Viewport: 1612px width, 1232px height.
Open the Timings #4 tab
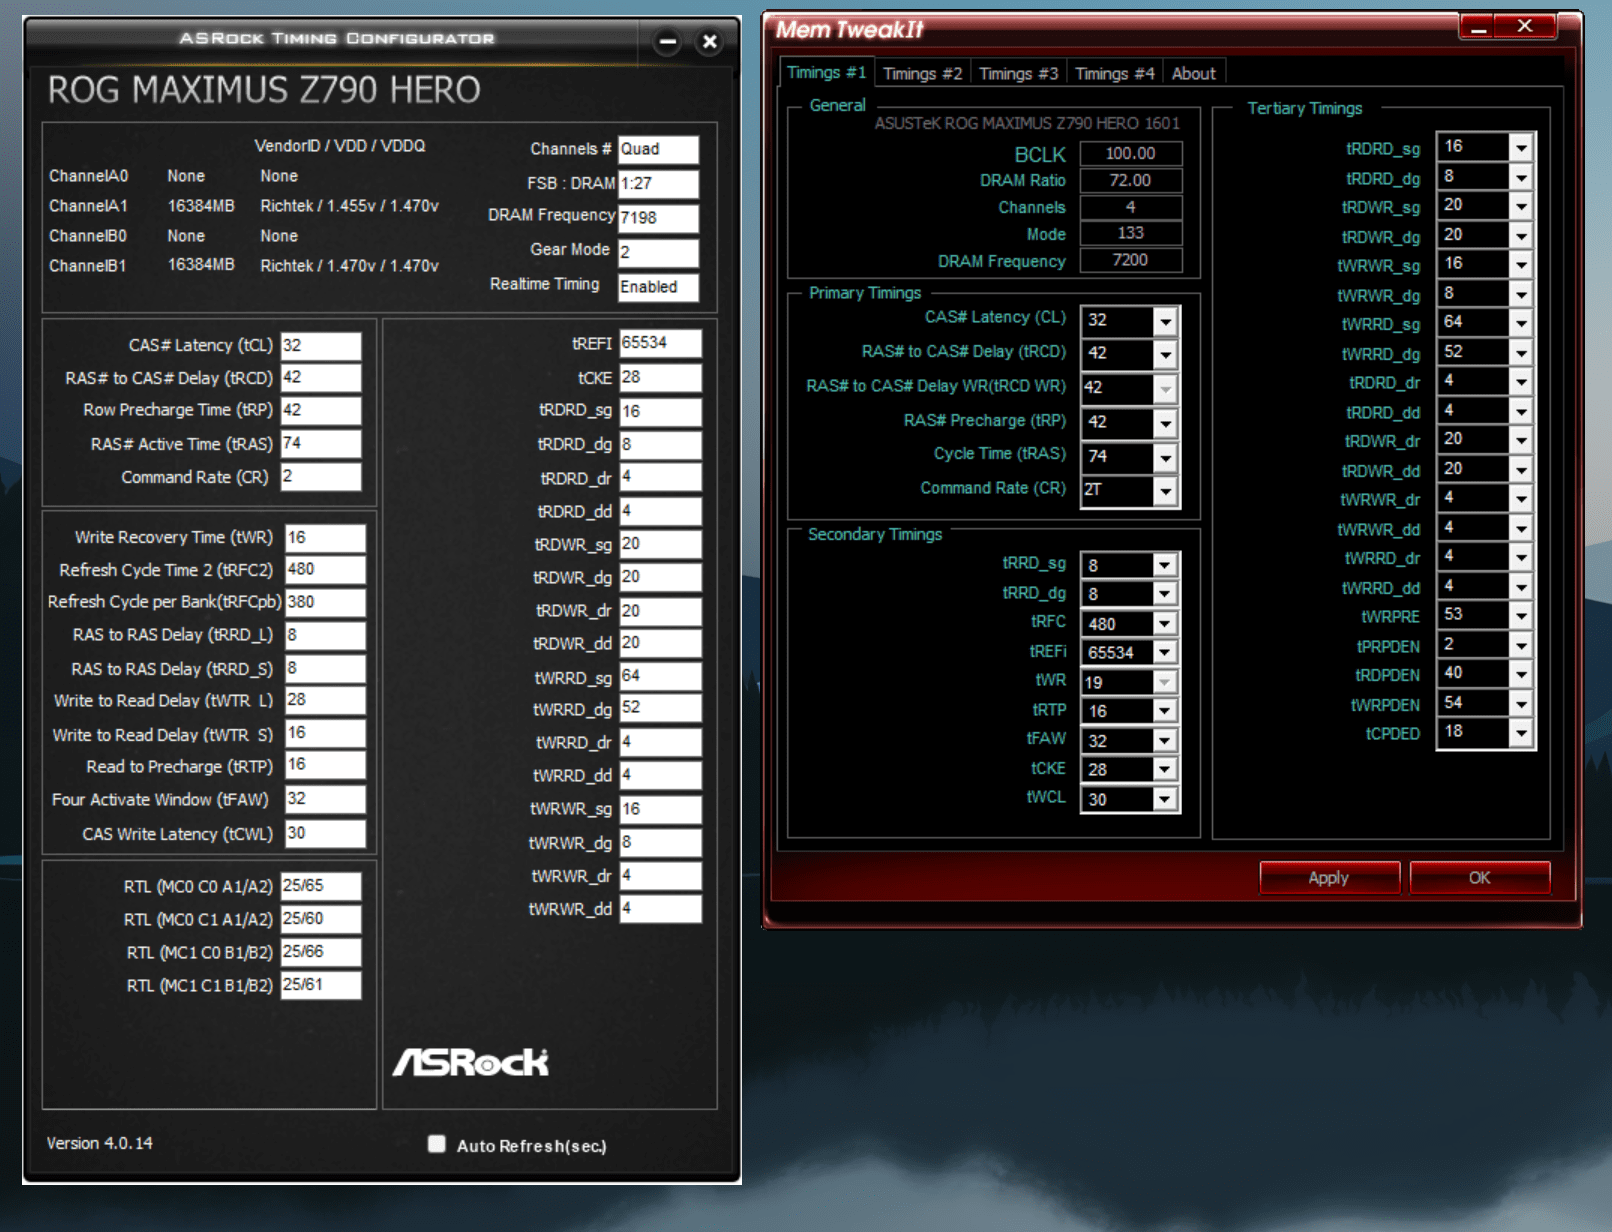(1114, 74)
